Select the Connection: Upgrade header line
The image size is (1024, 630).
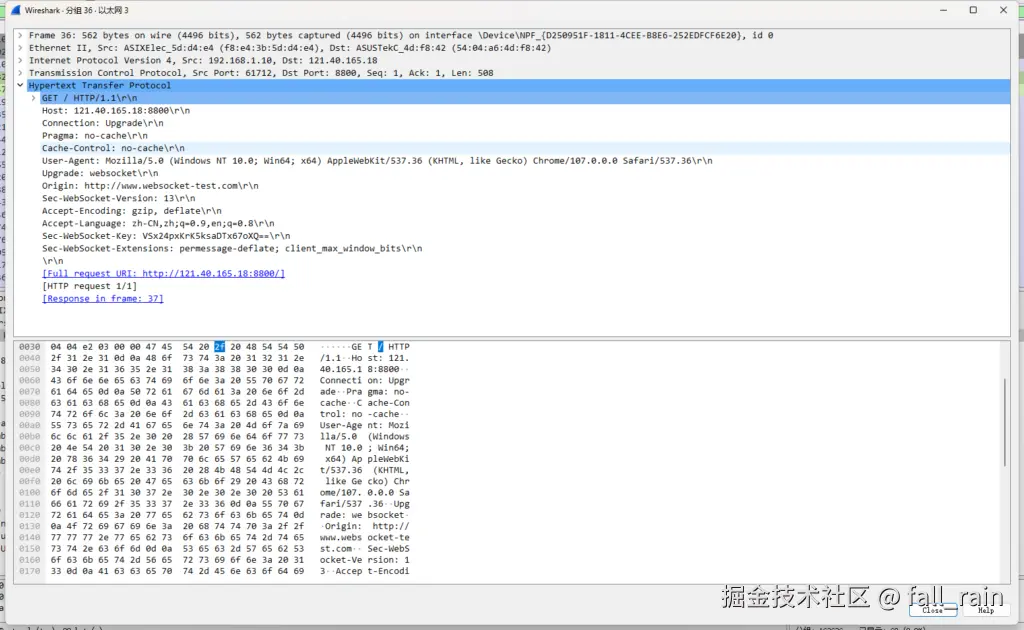point(103,123)
